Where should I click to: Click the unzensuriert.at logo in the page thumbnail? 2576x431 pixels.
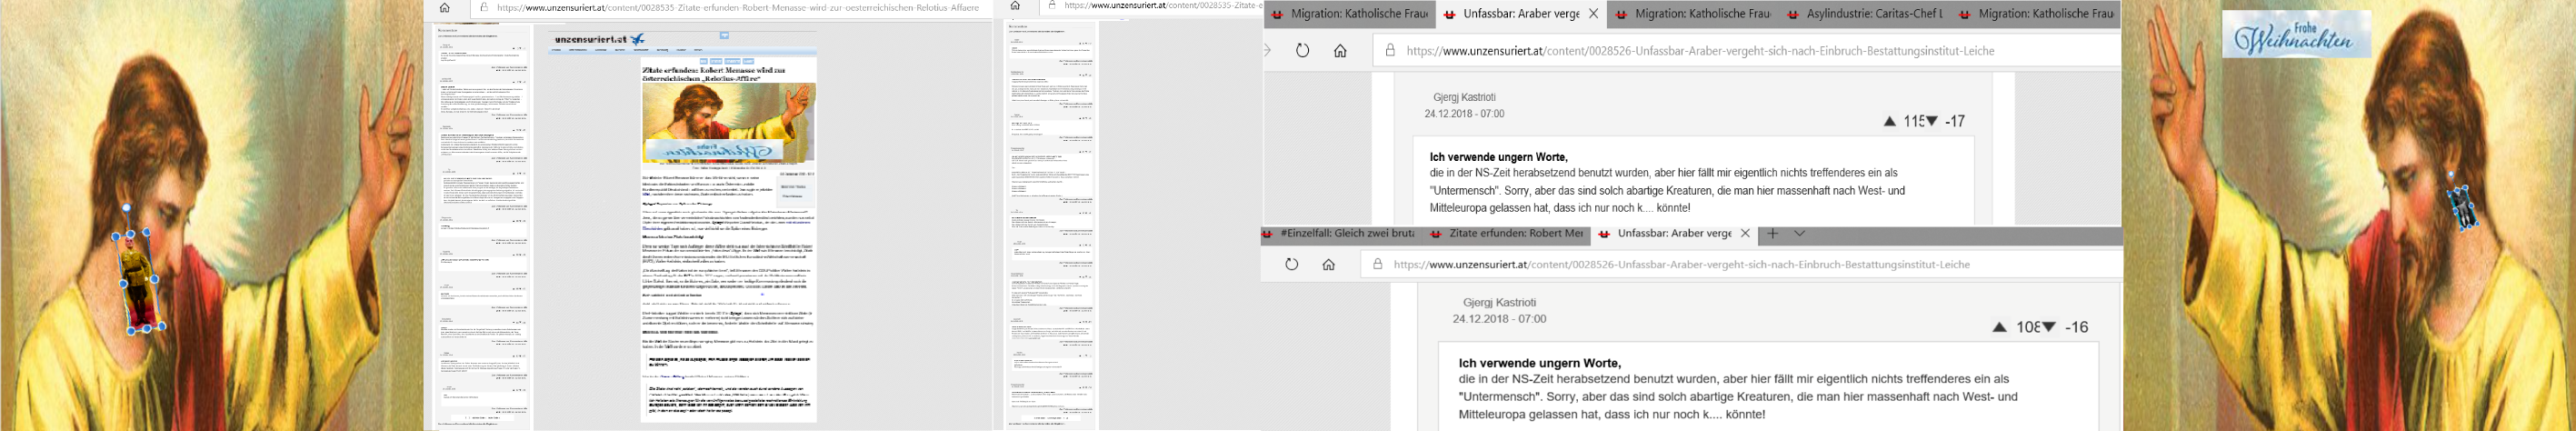point(599,39)
